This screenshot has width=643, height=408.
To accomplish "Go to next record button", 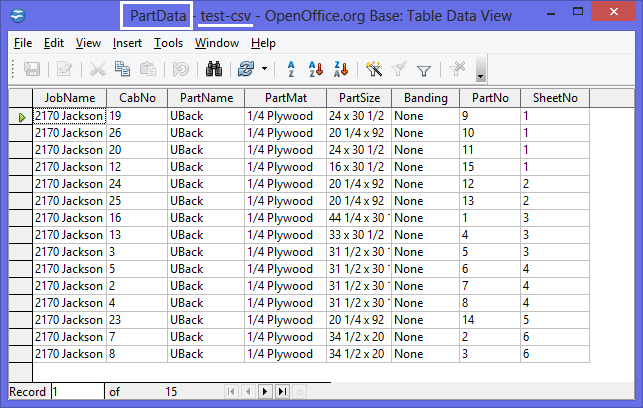I will point(265,392).
